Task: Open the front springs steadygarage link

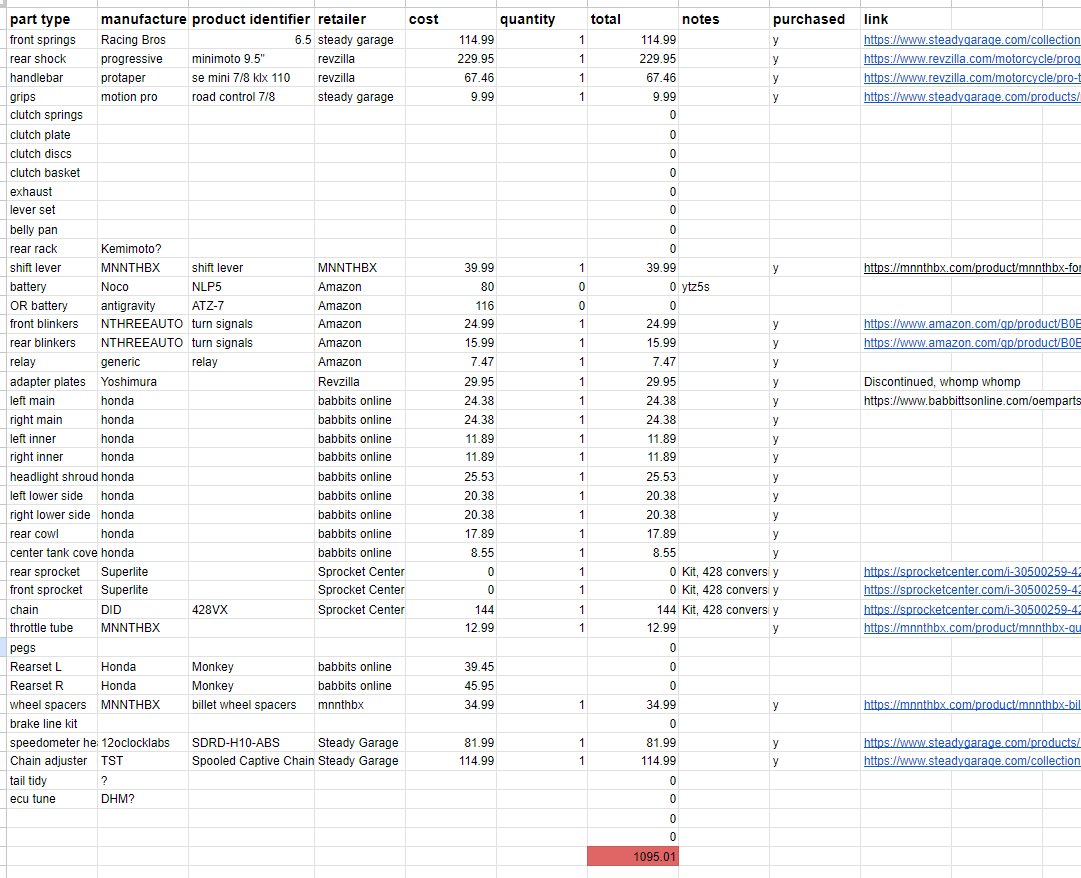Action: click(x=972, y=40)
